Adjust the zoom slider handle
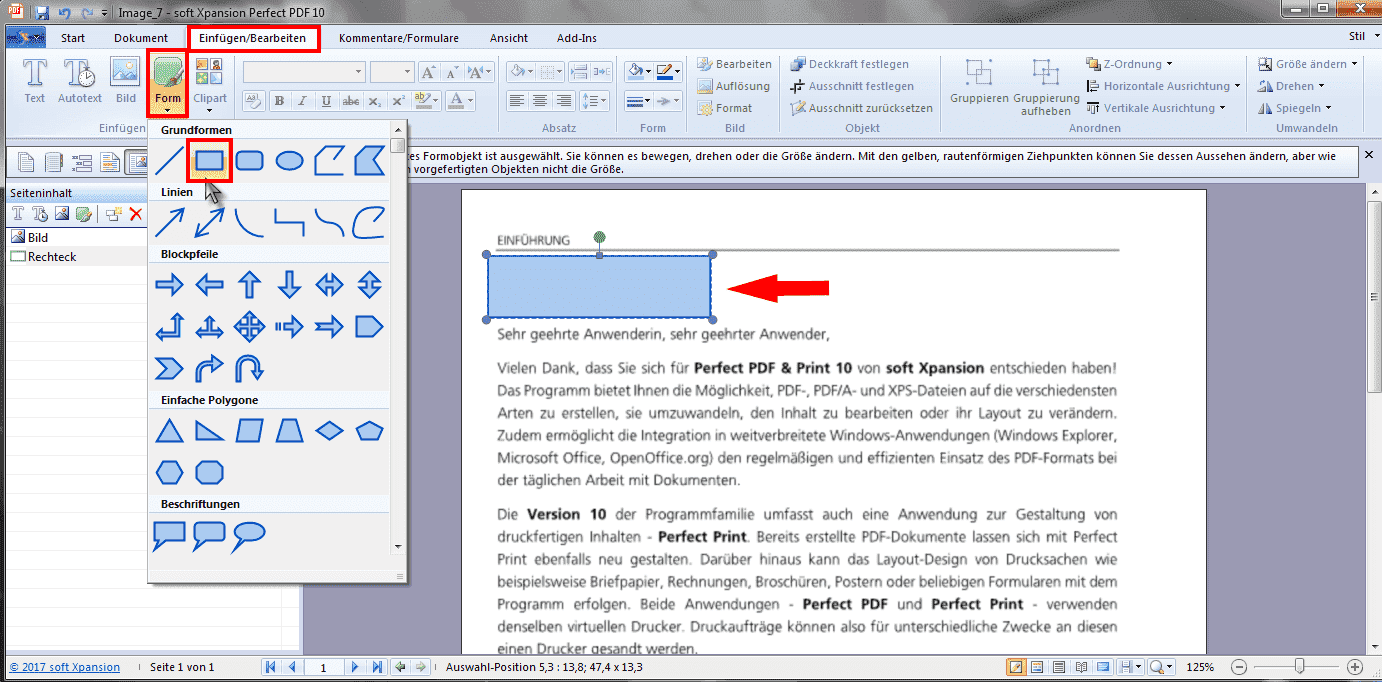This screenshot has width=1382, height=682. tap(1299, 667)
